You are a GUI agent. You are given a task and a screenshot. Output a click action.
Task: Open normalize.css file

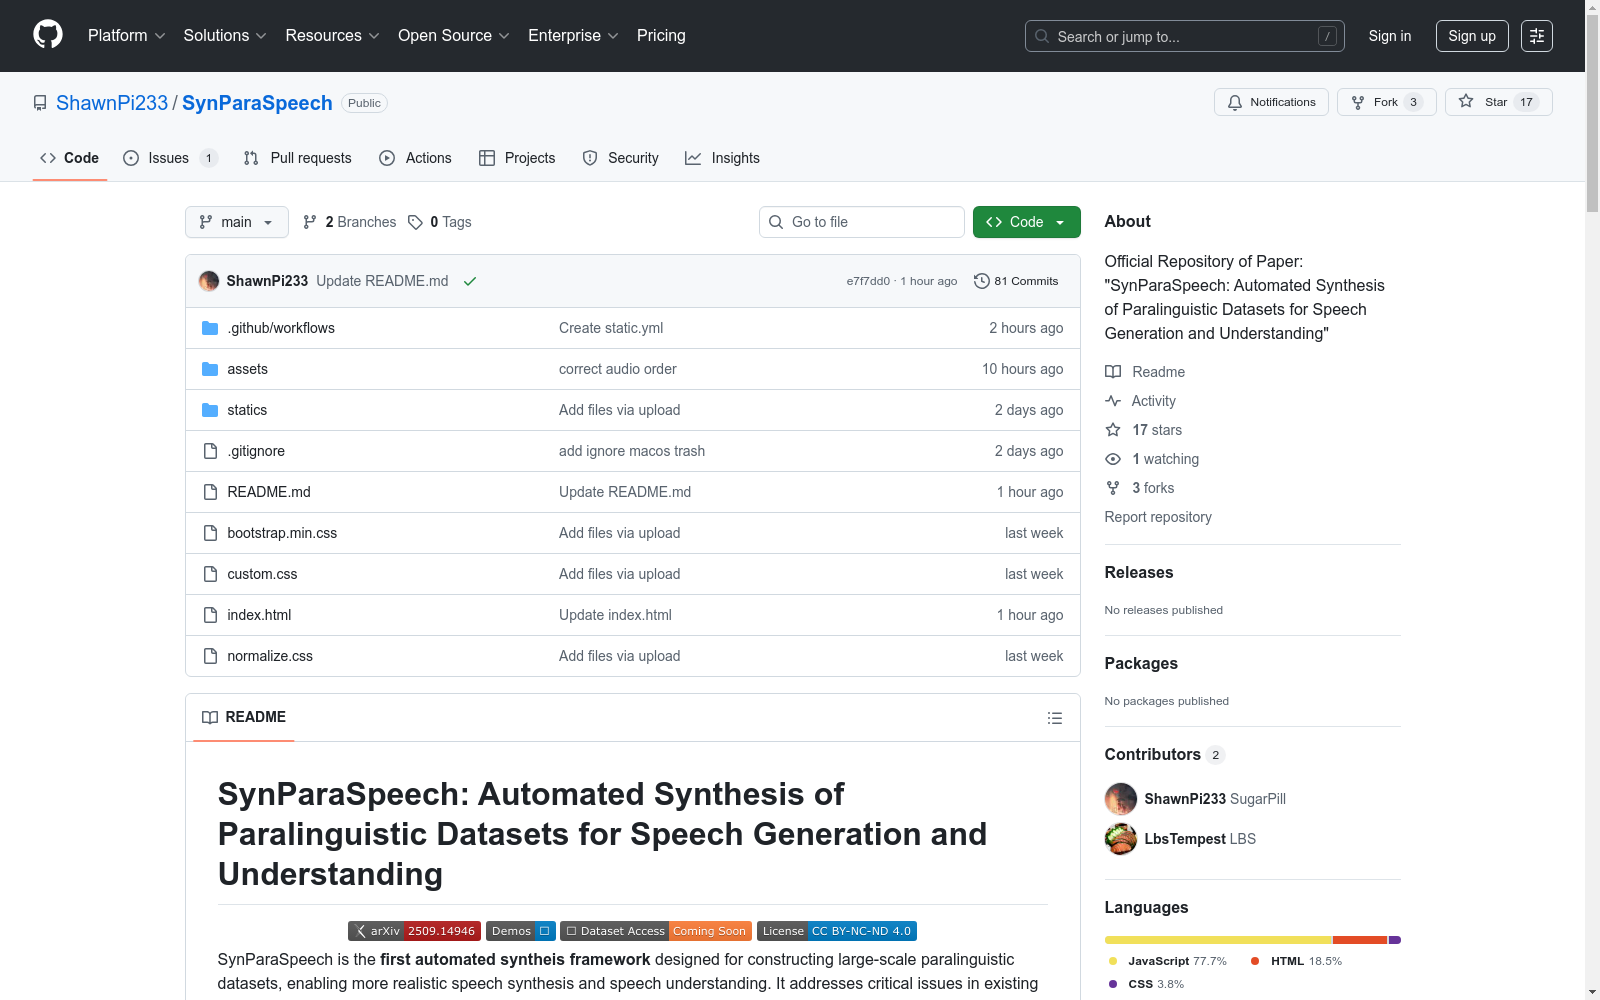coord(270,656)
